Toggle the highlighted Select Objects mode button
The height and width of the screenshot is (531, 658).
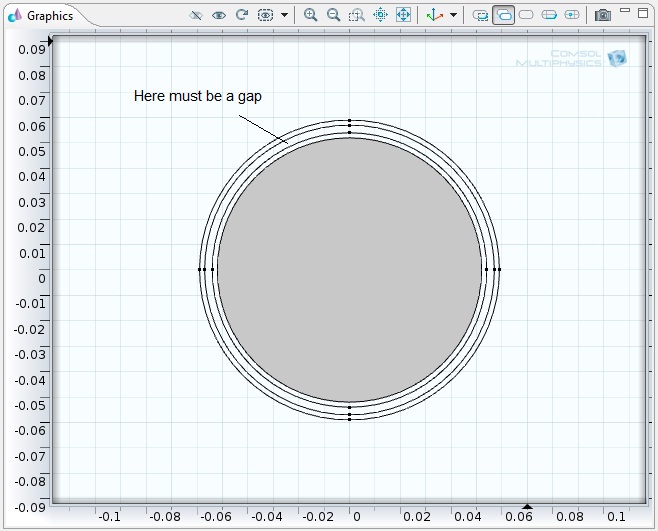[x=503, y=15]
